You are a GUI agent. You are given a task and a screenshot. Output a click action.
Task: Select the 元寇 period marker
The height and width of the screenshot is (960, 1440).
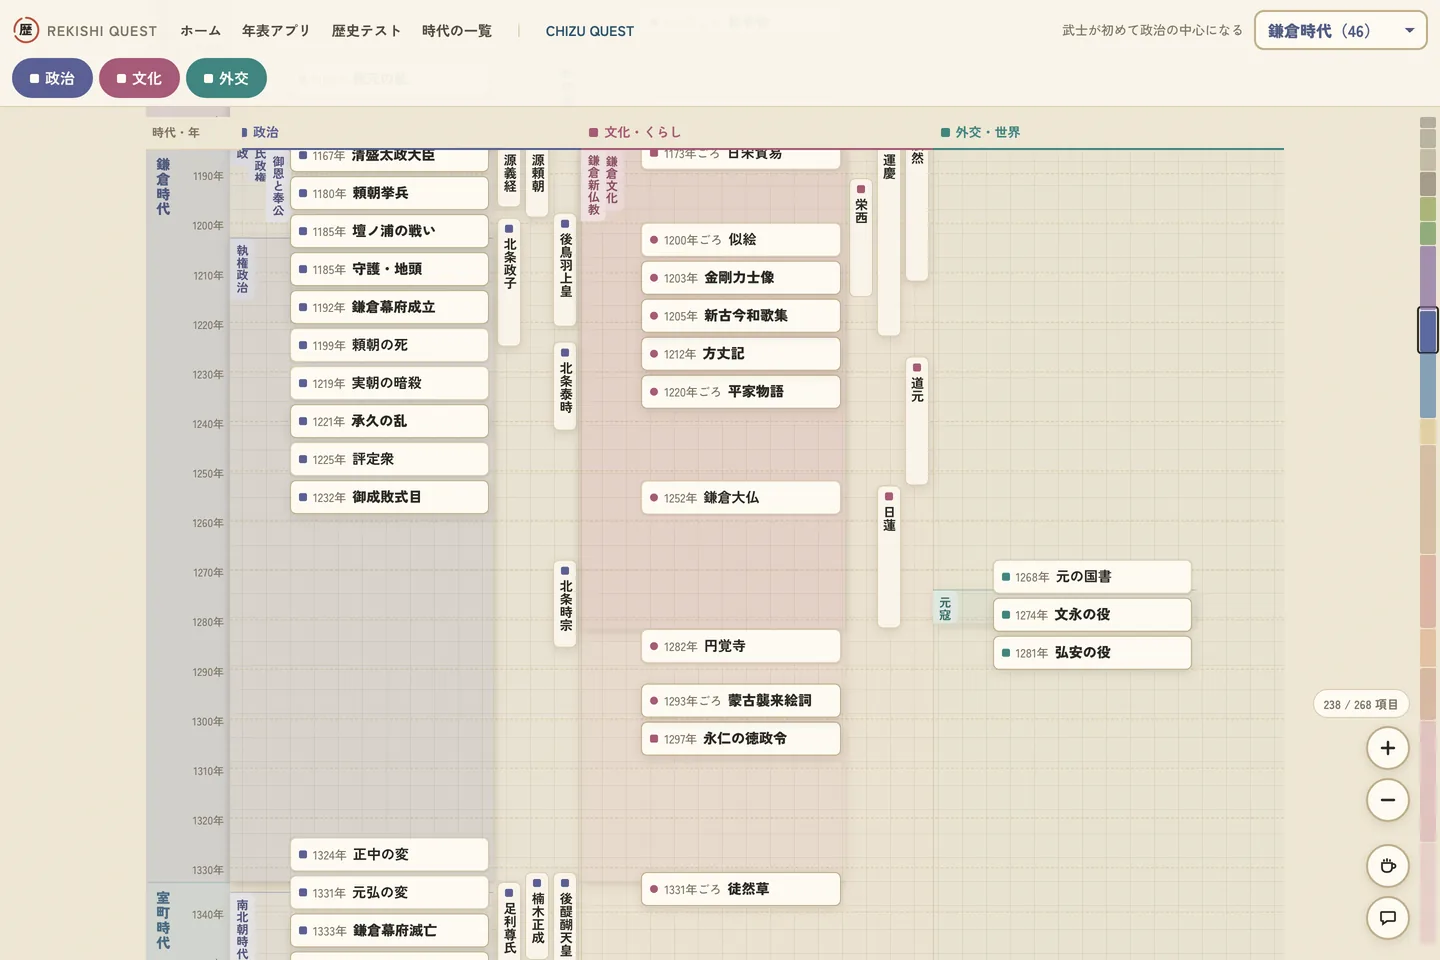[945, 608]
